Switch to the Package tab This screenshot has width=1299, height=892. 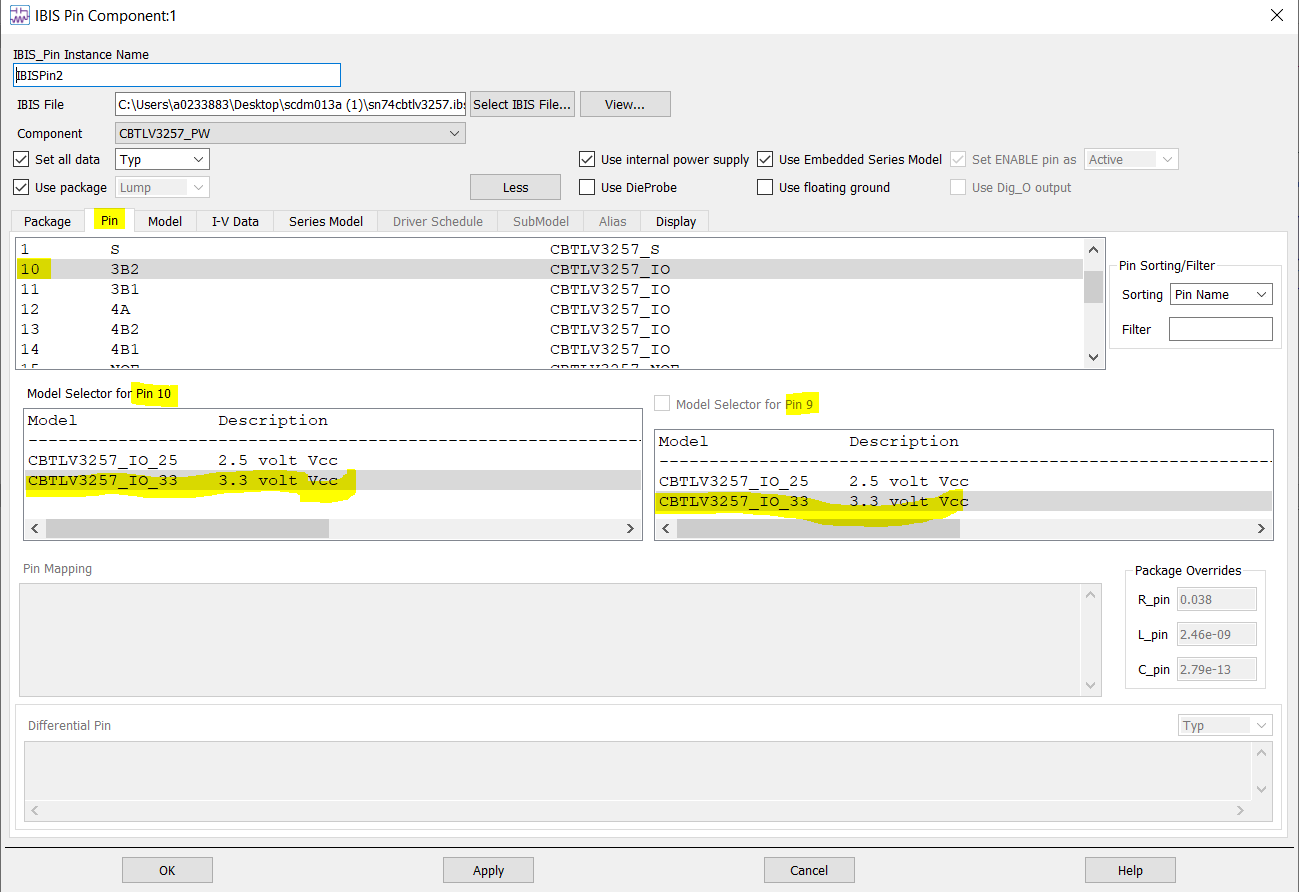coord(48,221)
